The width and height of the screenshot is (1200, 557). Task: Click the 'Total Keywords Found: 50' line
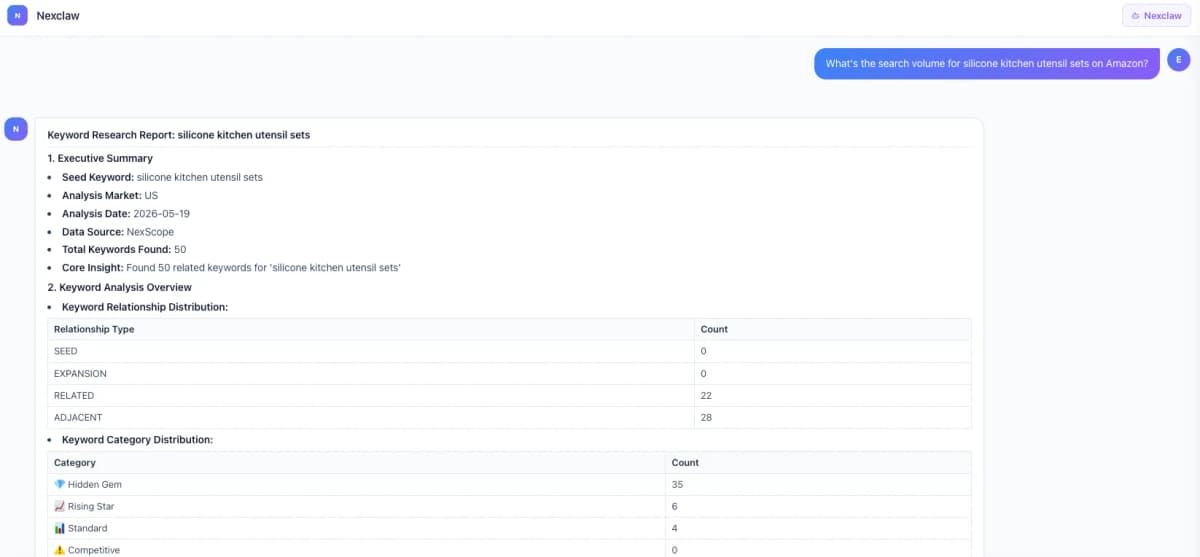[x=124, y=250]
